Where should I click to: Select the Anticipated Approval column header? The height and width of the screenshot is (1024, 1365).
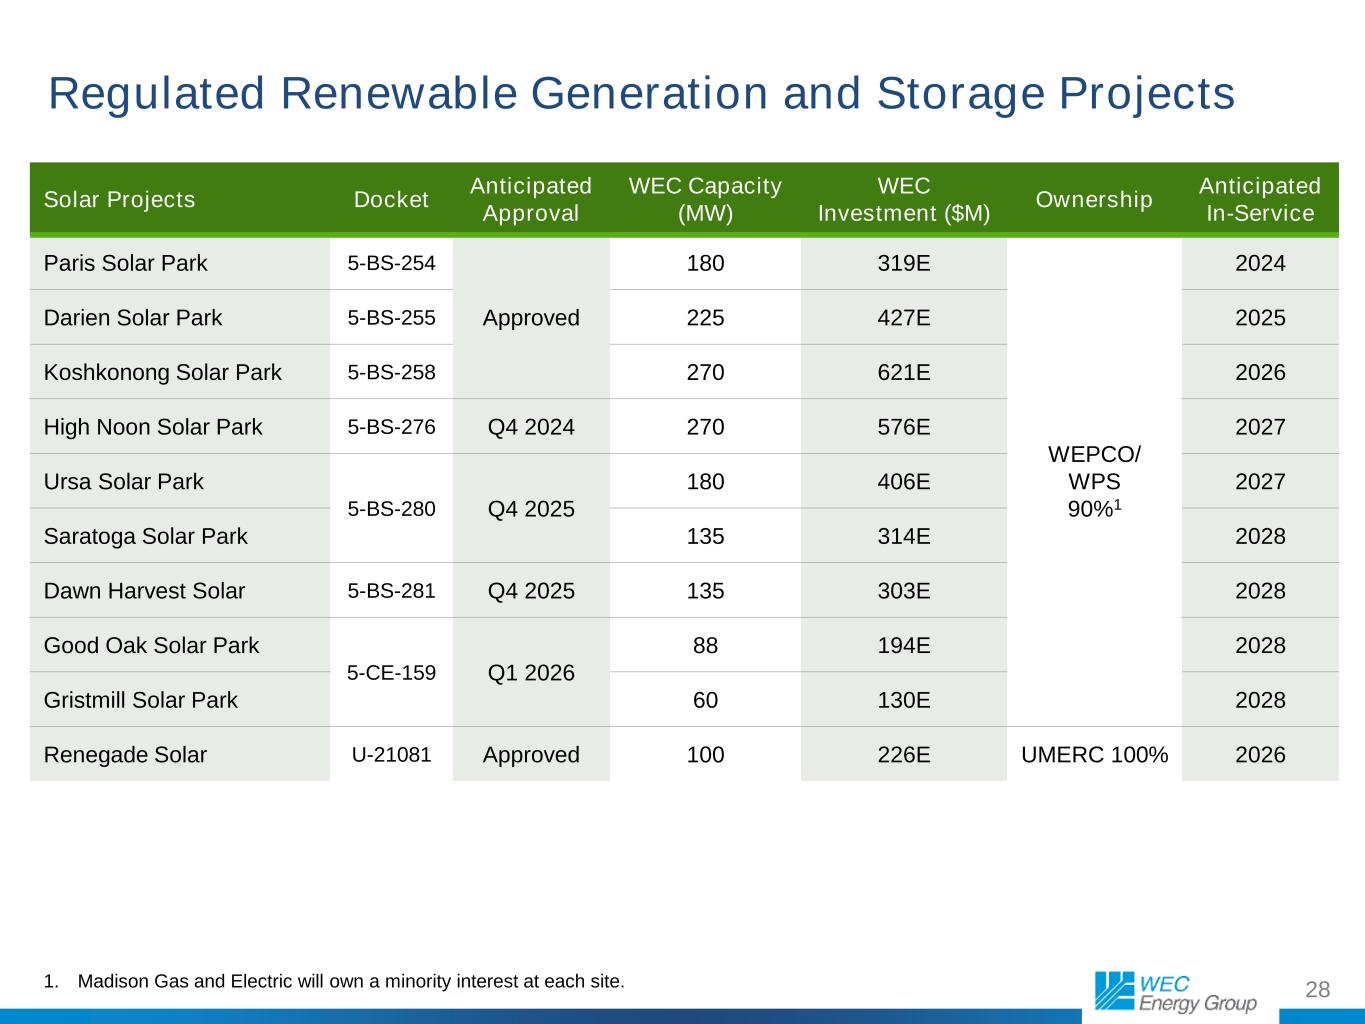point(531,200)
